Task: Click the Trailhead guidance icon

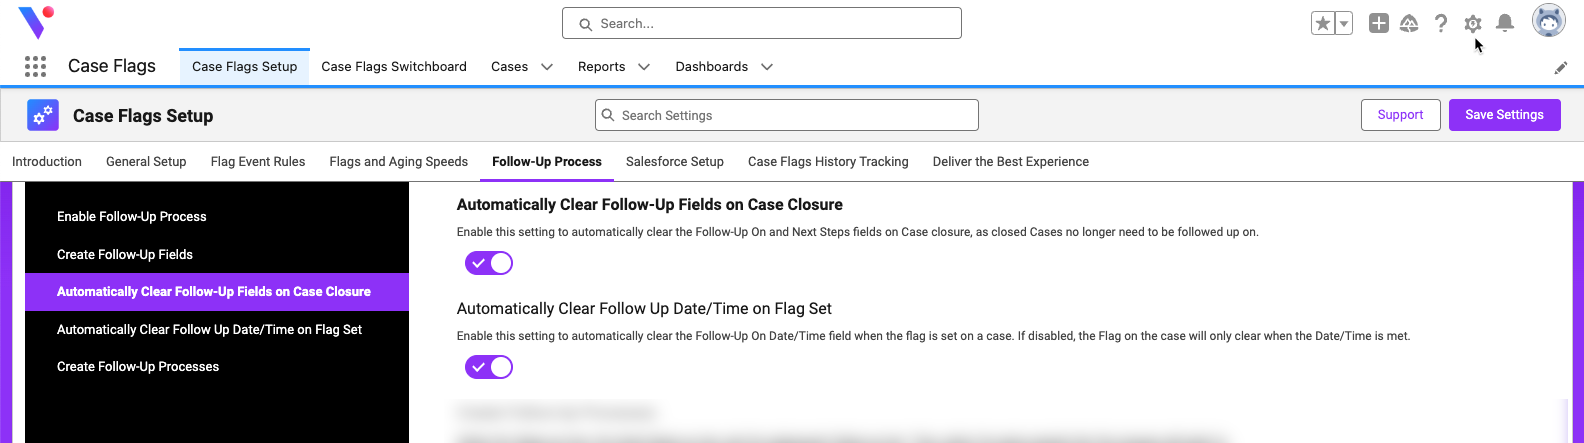Action: 1409,23
